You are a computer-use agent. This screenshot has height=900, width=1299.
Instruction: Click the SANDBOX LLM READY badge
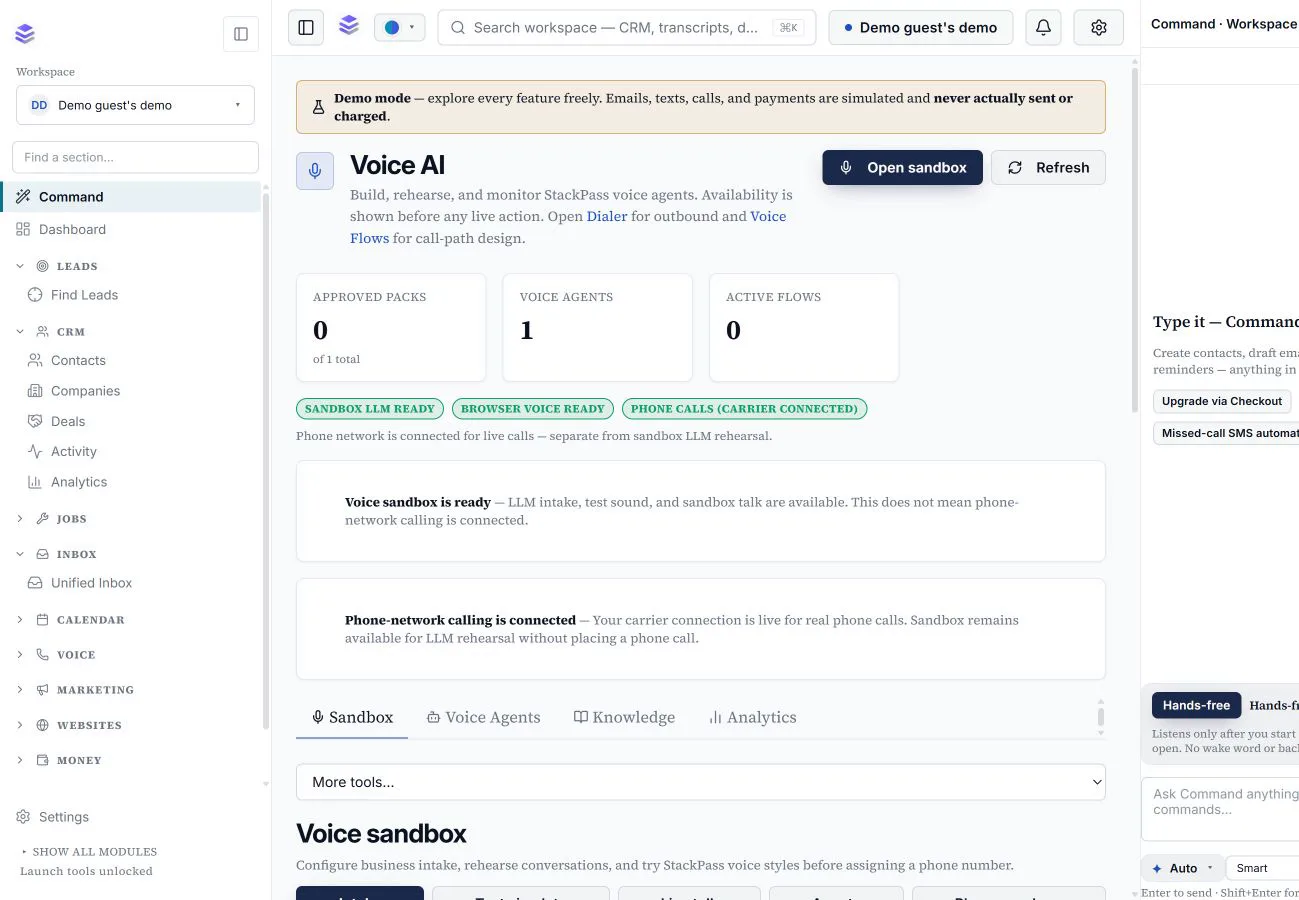pos(369,408)
